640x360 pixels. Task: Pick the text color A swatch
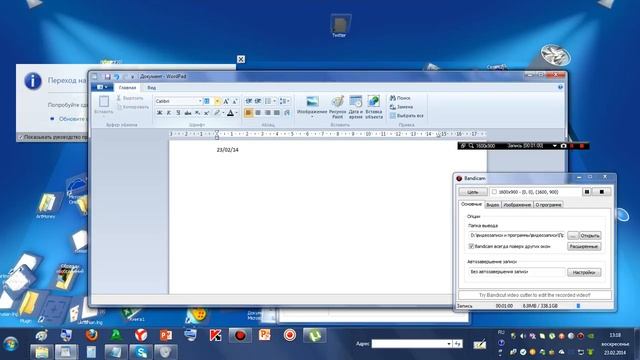pos(230,113)
